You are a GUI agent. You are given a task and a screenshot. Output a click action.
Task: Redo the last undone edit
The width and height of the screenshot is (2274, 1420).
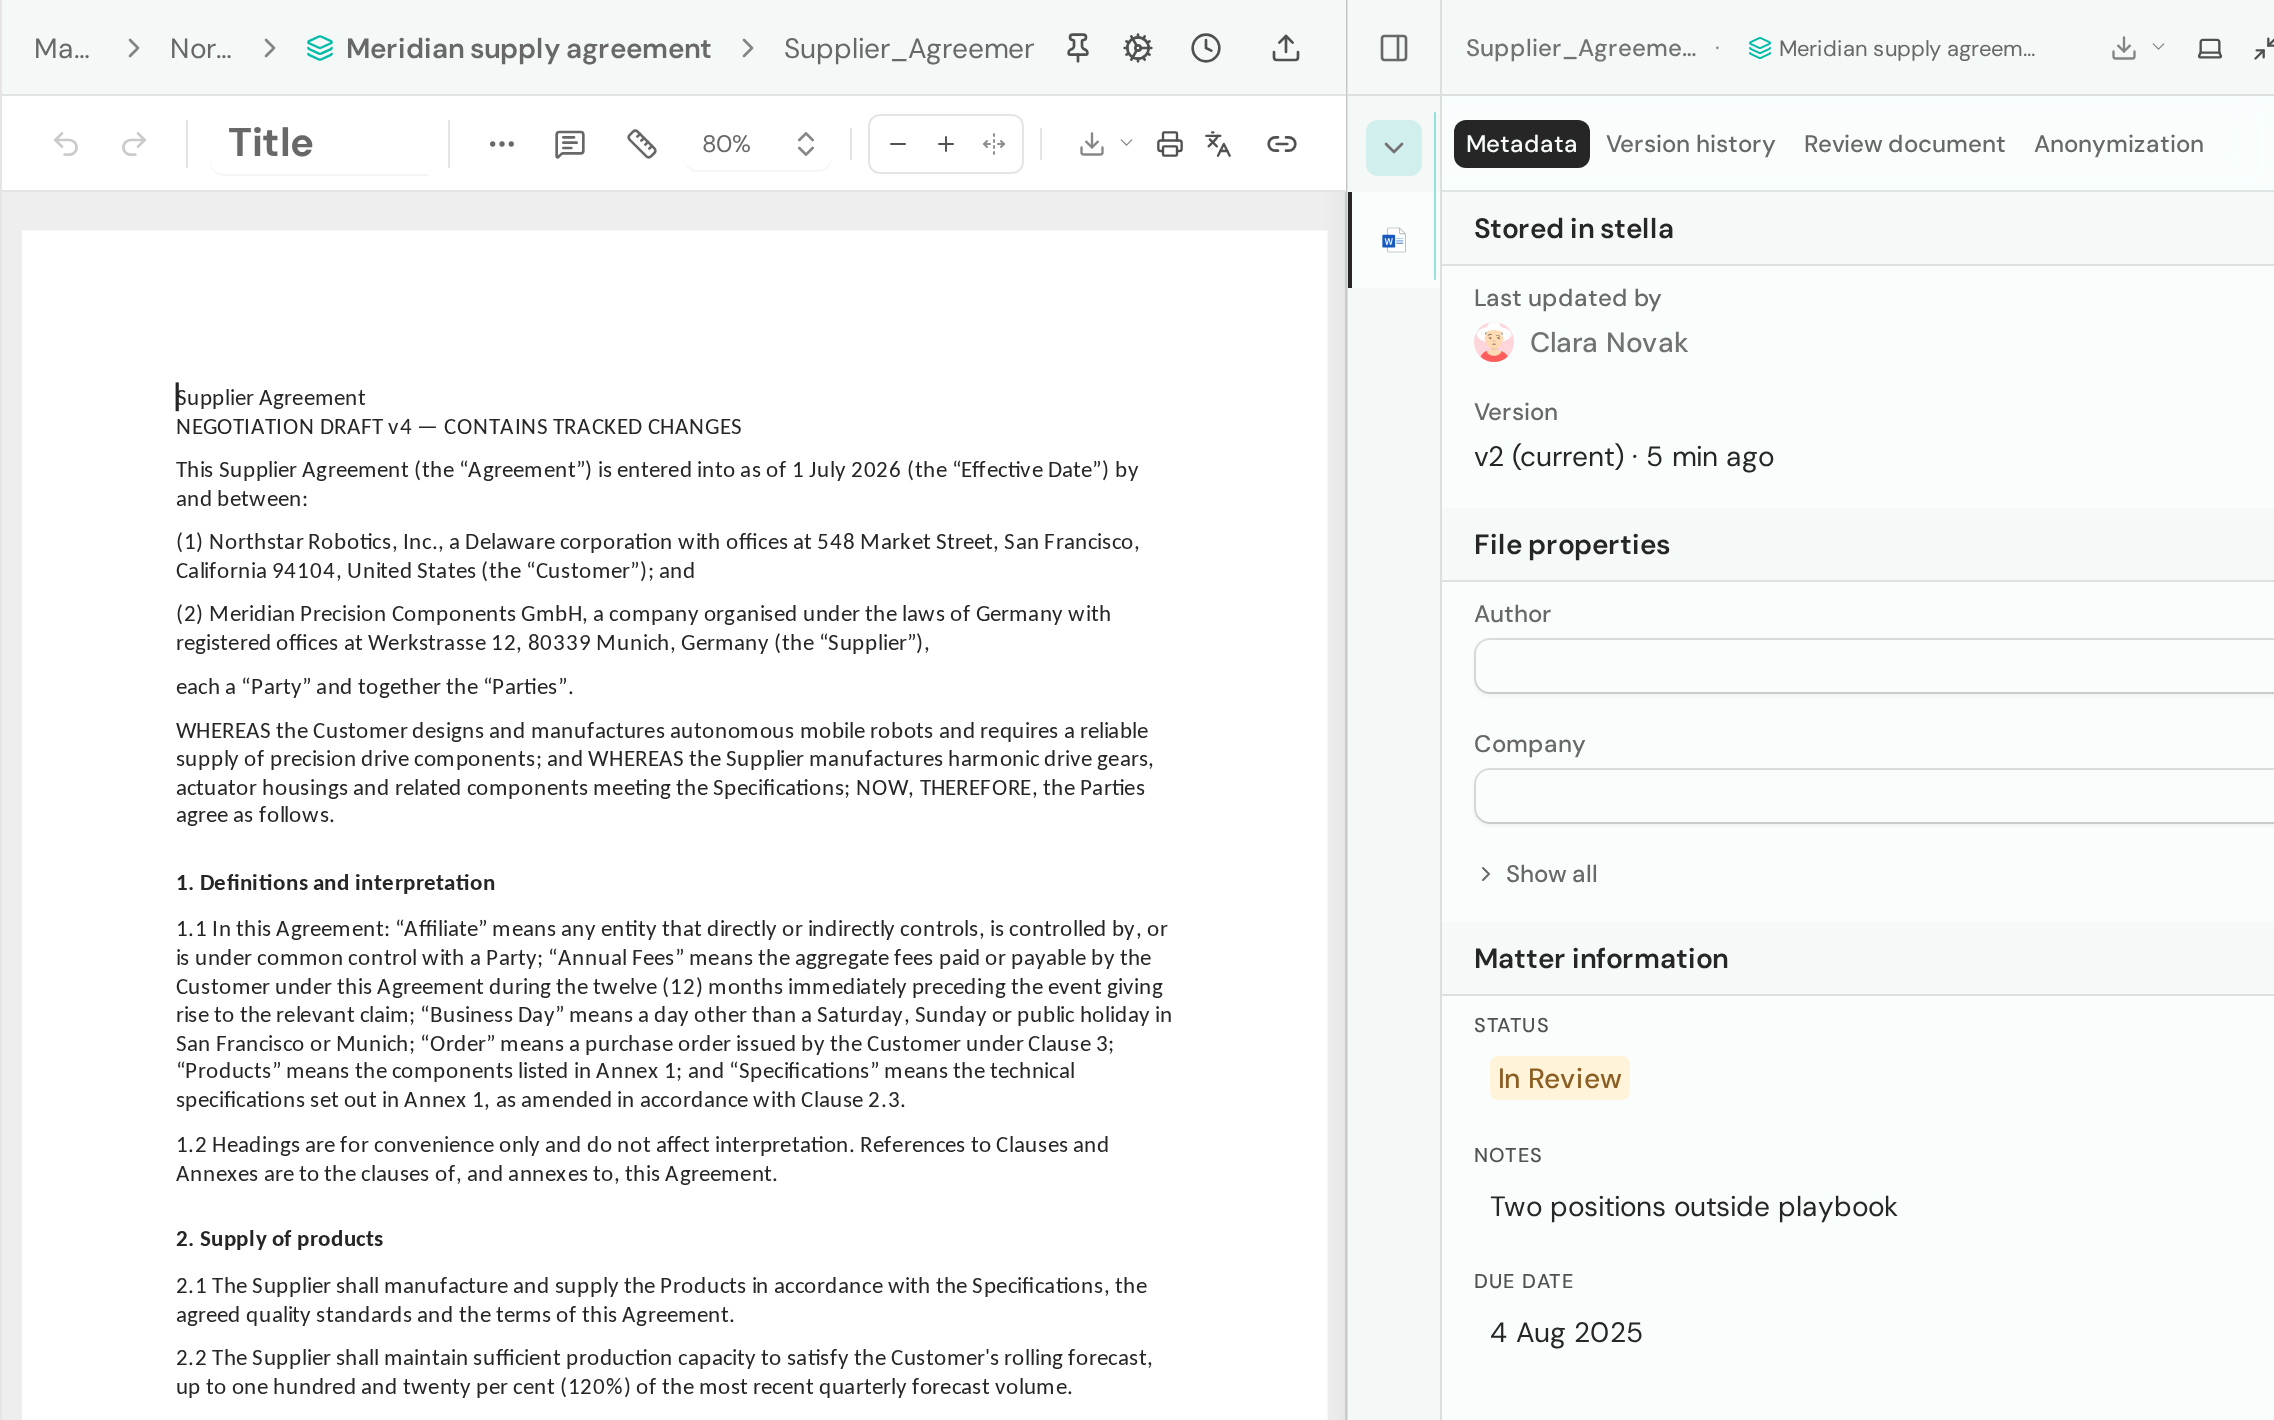click(x=133, y=144)
